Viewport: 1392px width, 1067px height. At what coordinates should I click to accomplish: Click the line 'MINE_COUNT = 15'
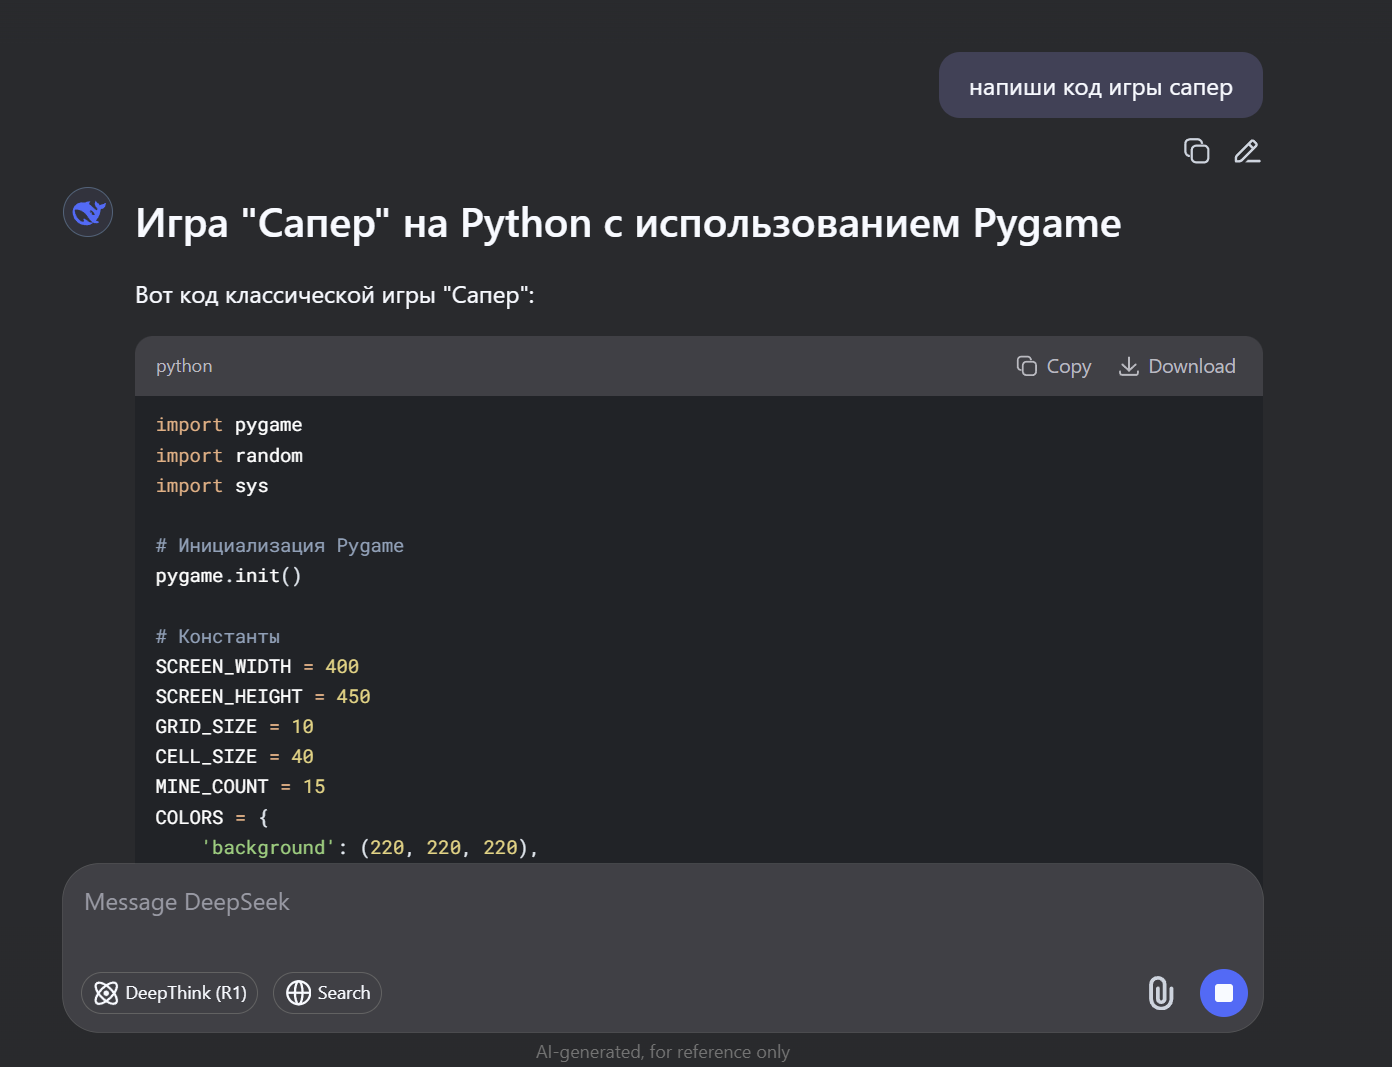coord(240,787)
